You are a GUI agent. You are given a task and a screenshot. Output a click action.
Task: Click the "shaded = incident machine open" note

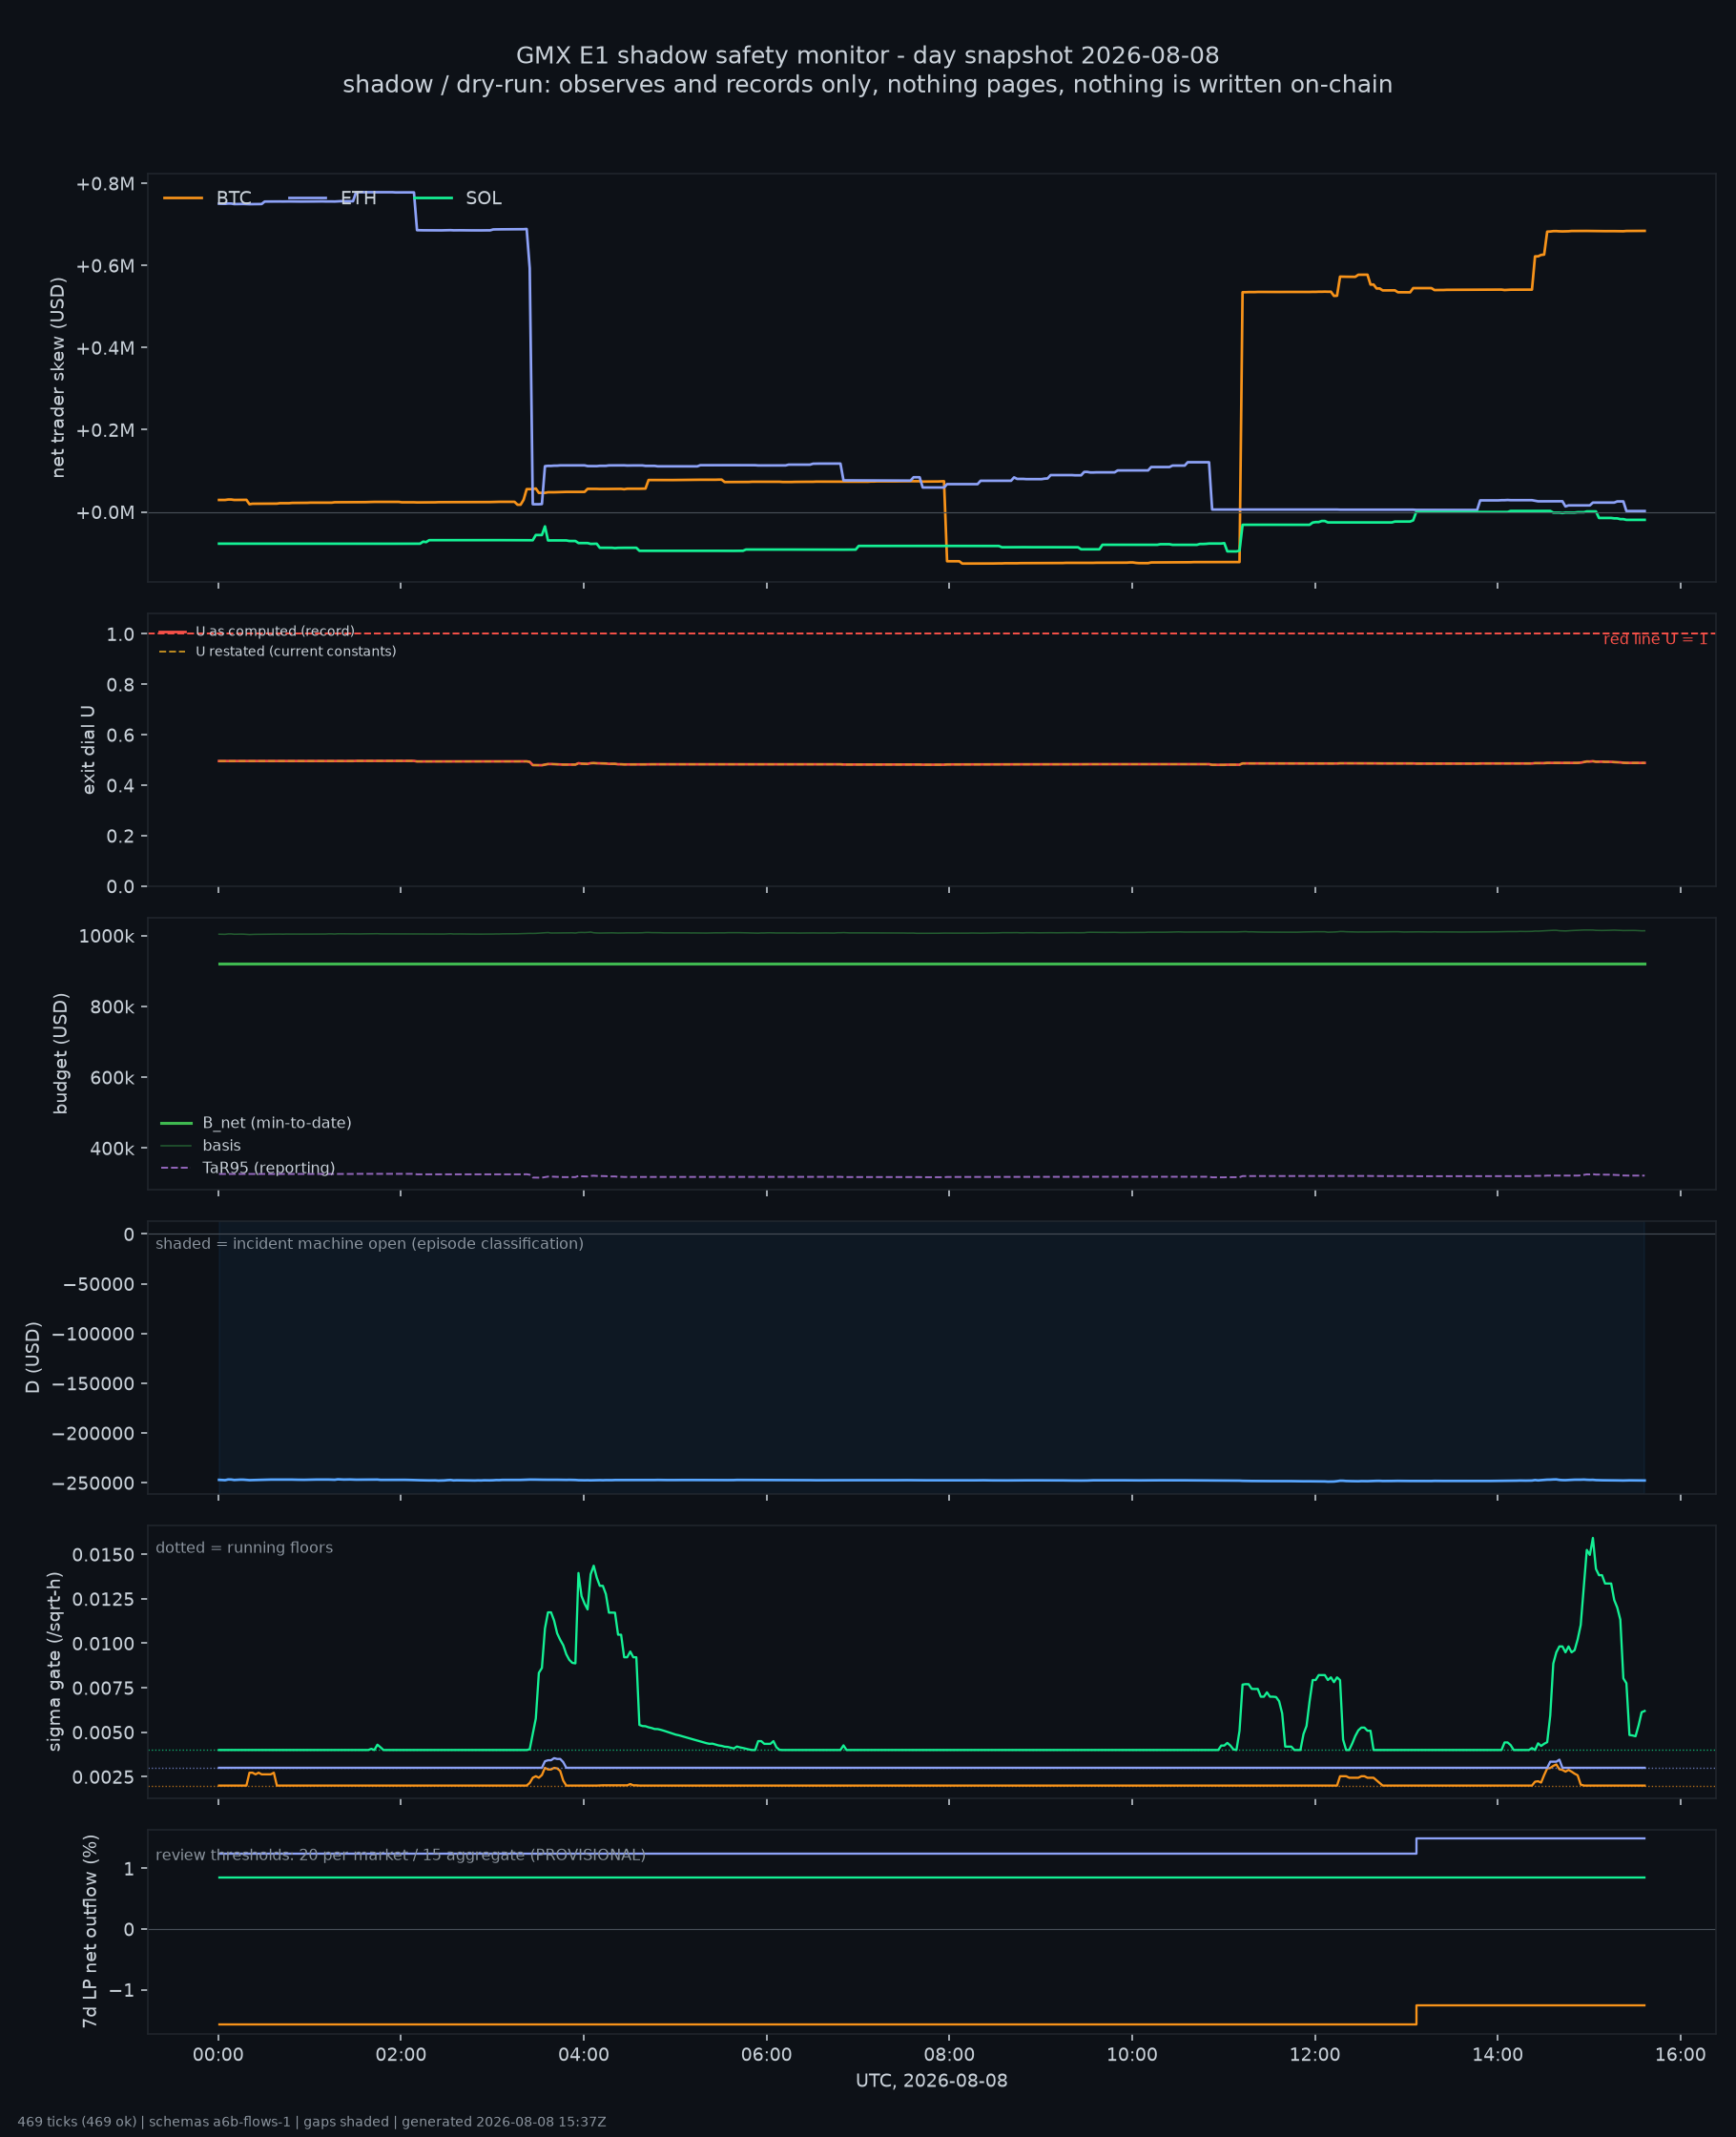[x=369, y=1243]
